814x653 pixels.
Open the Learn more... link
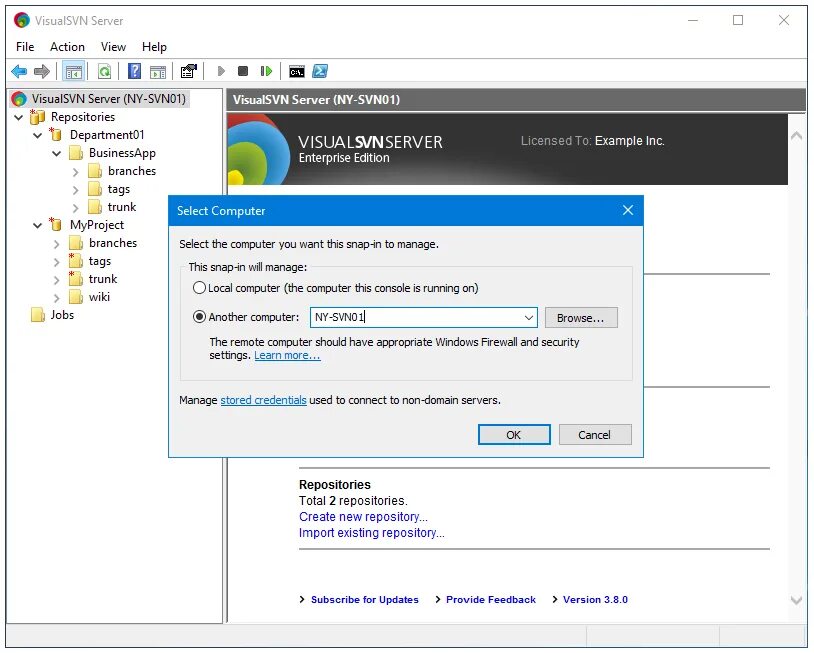[287, 356]
